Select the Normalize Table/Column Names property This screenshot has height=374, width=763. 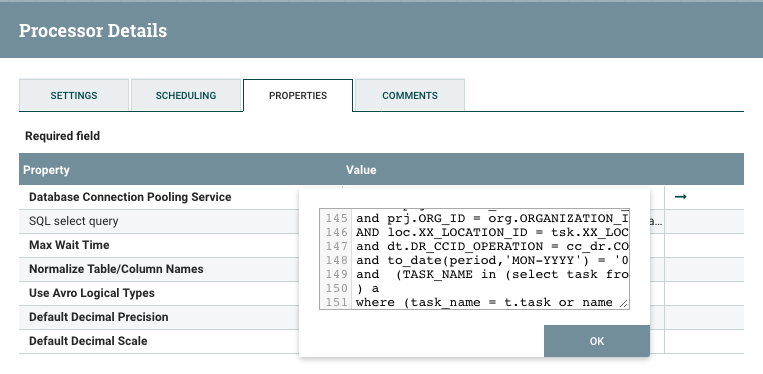116,269
